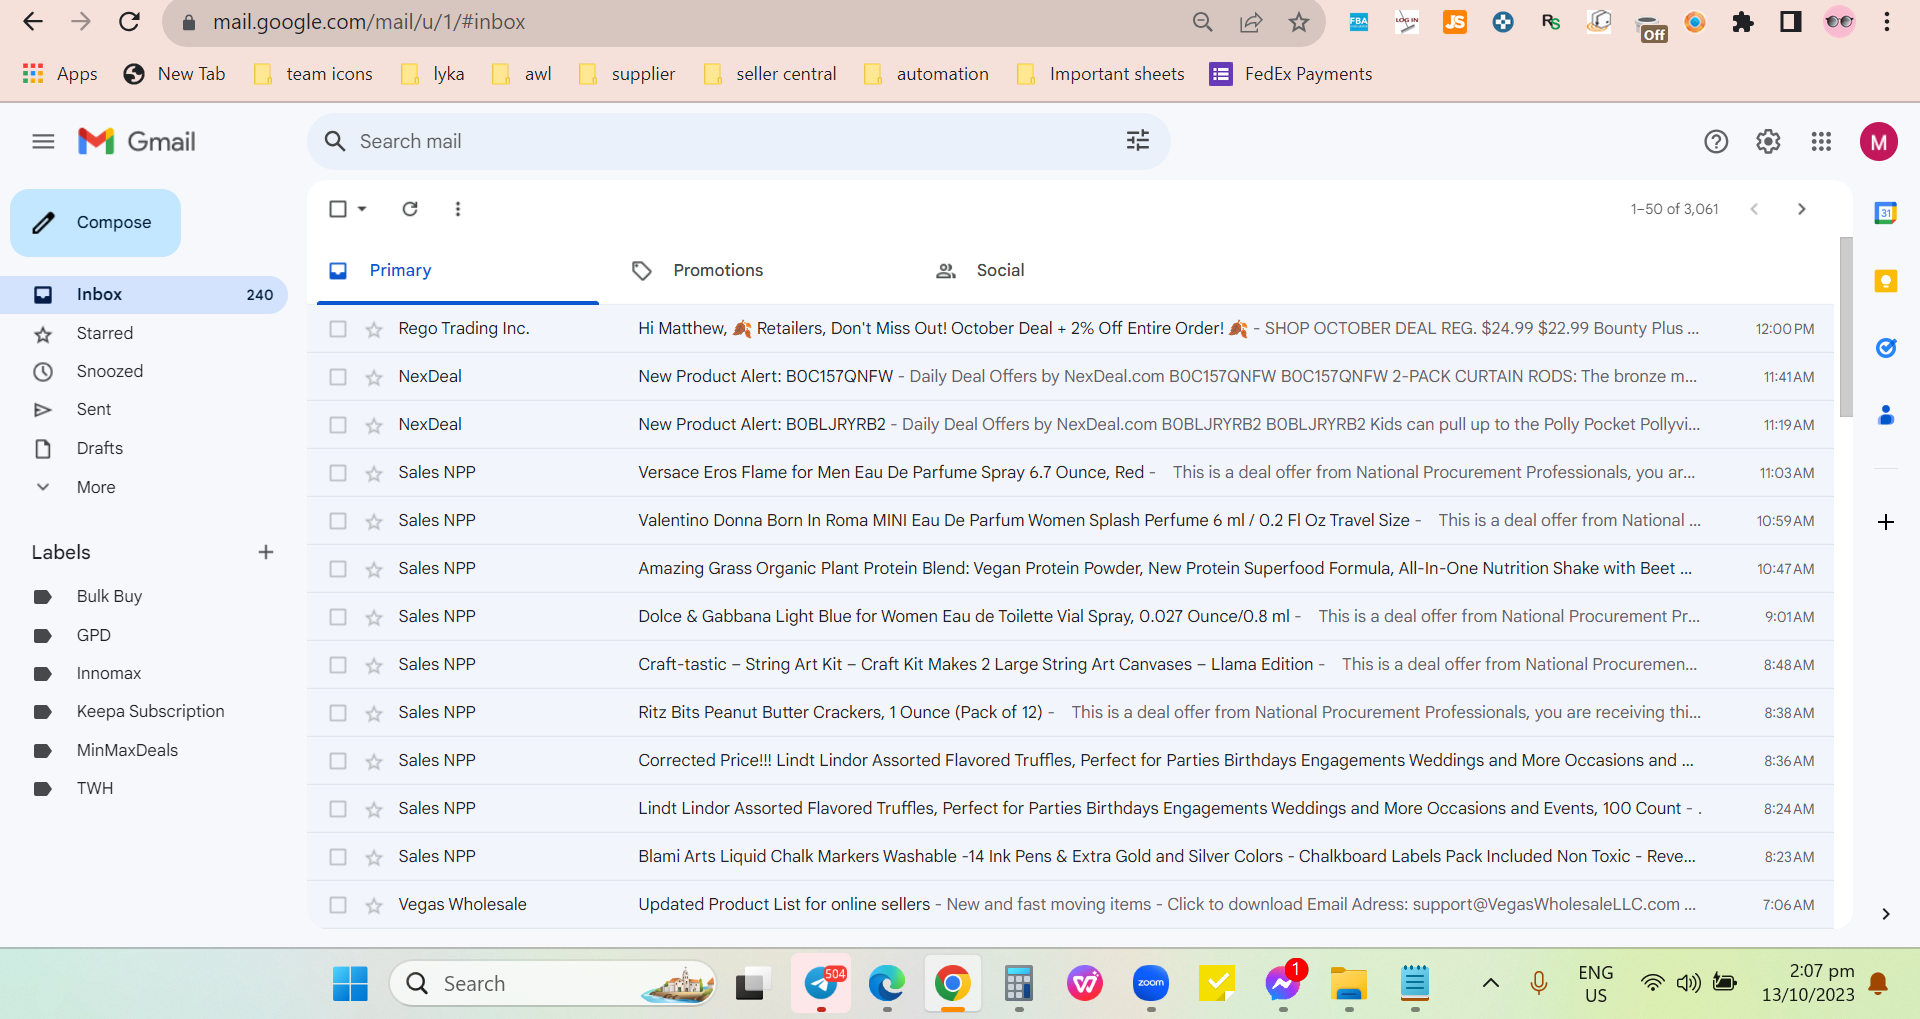Screen dimensions: 1920x1019
Task: Open File Explorer from the taskbar
Action: click(1349, 984)
